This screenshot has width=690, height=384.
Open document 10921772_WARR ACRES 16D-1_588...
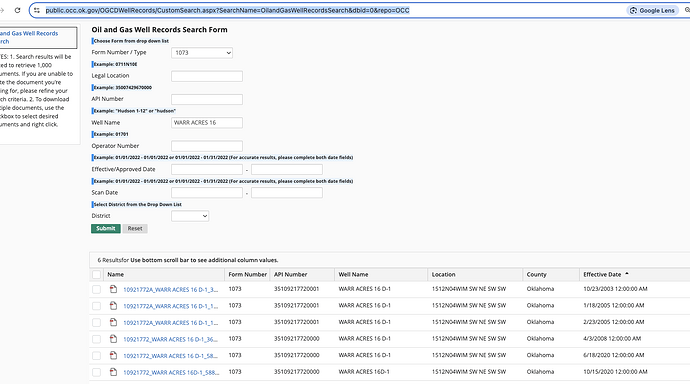pos(171,373)
